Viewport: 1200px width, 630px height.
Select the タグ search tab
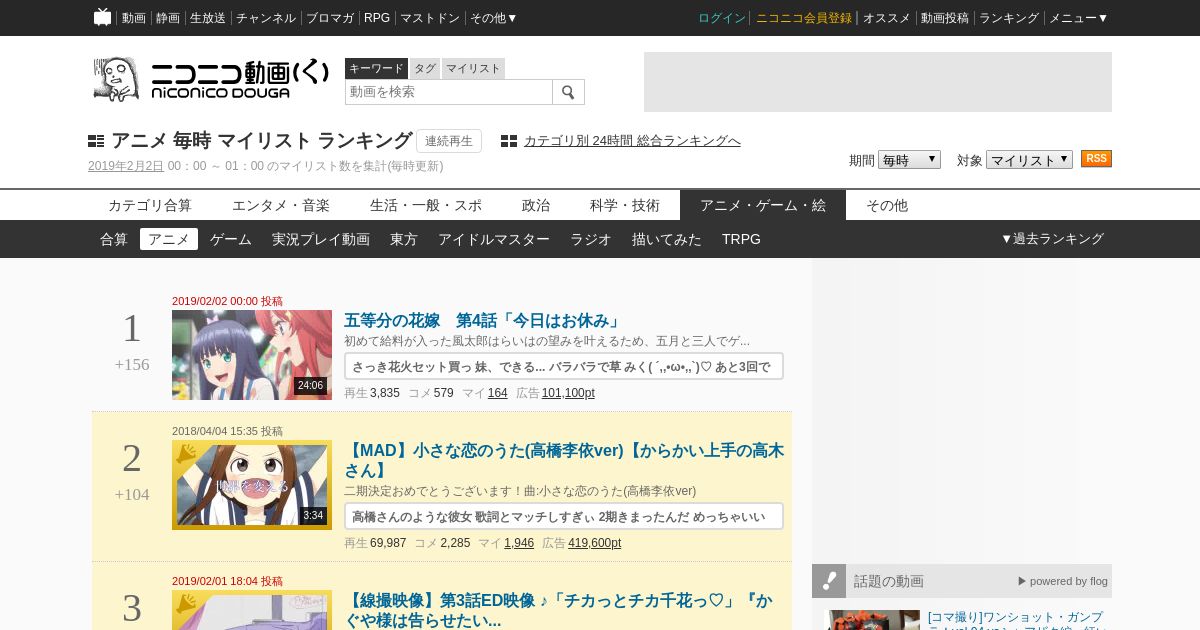pos(425,68)
